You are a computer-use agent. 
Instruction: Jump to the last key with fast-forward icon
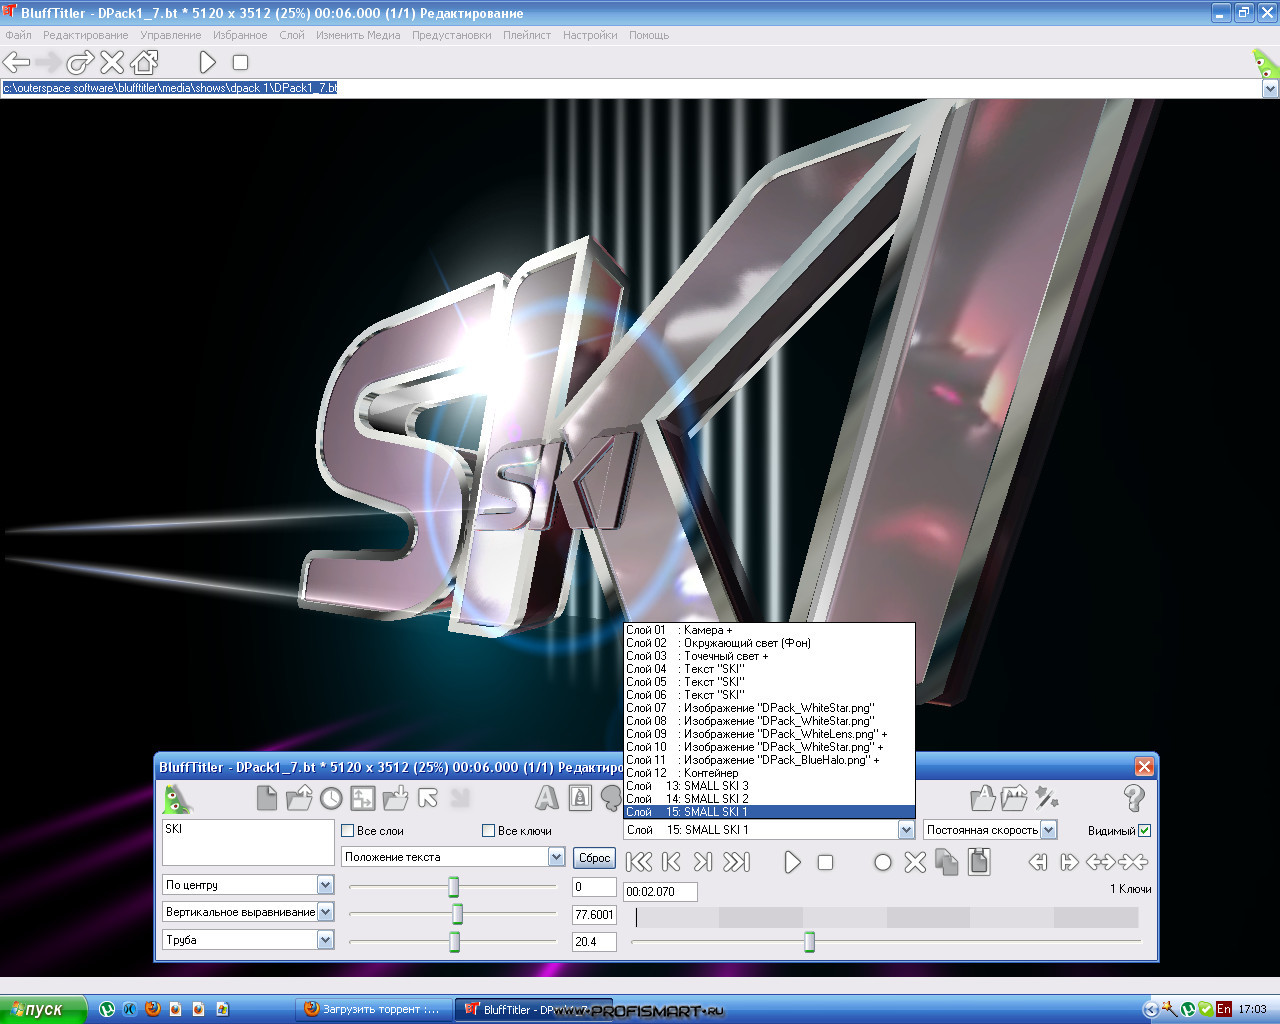[x=737, y=862]
